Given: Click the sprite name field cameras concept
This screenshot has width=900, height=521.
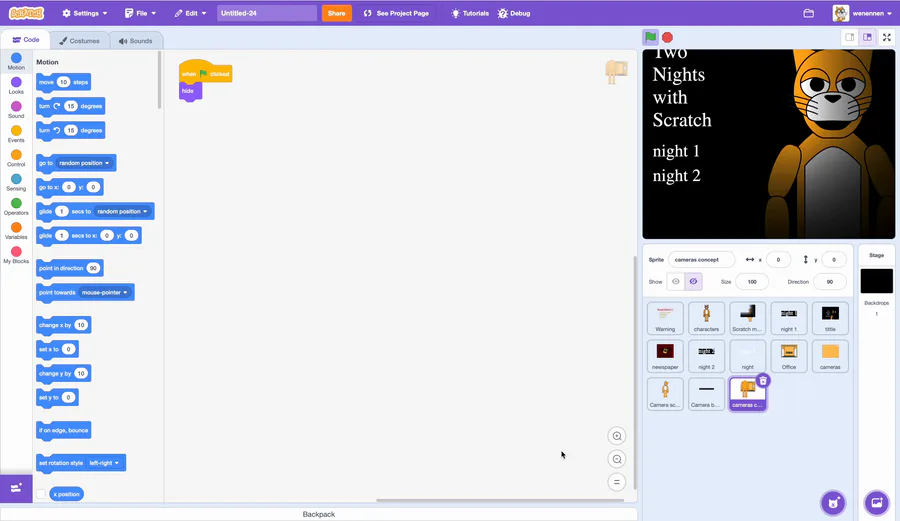Looking at the screenshot, I should point(701,260).
